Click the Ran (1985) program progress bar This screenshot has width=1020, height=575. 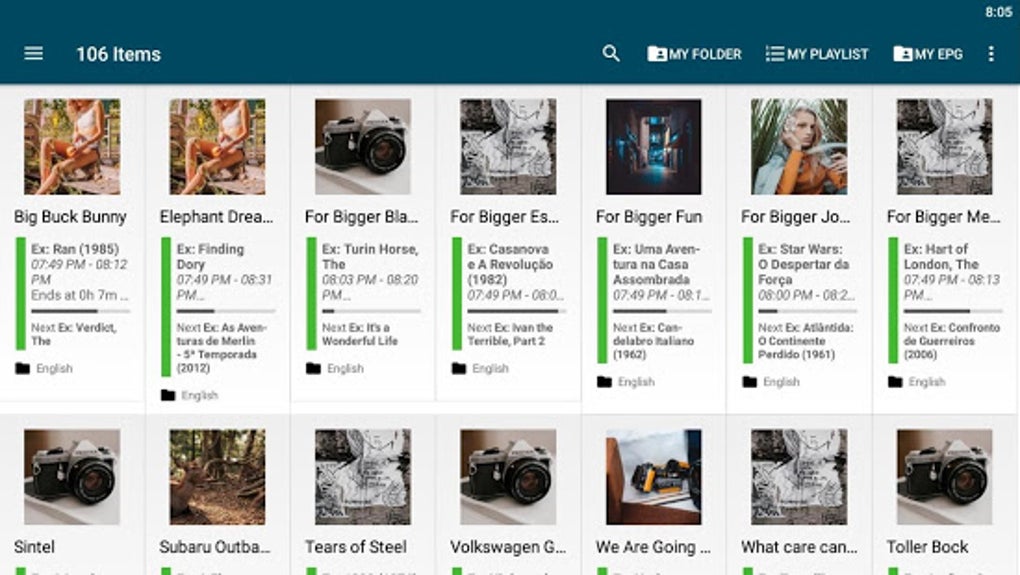[80, 311]
